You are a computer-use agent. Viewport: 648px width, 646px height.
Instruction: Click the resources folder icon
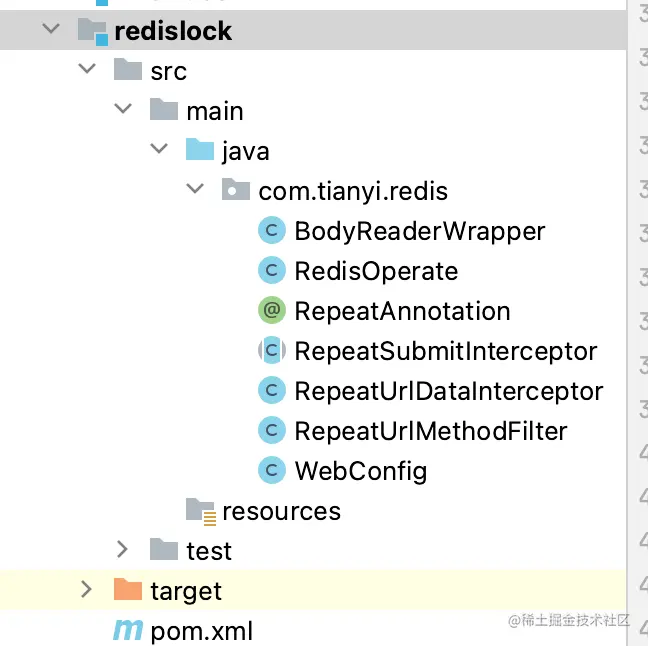200,511
